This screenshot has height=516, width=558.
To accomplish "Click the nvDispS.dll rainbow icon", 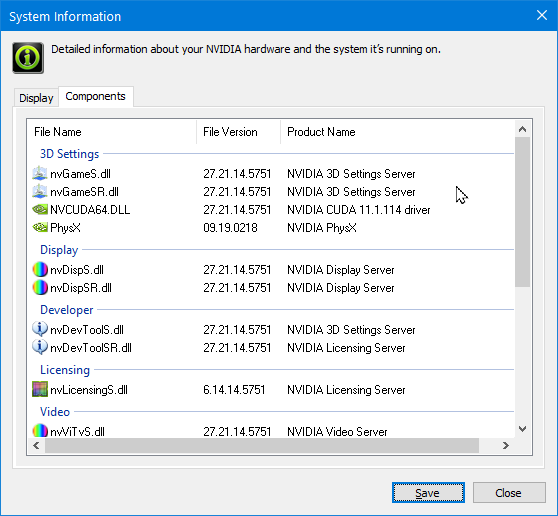I will [x=40, y=269].
